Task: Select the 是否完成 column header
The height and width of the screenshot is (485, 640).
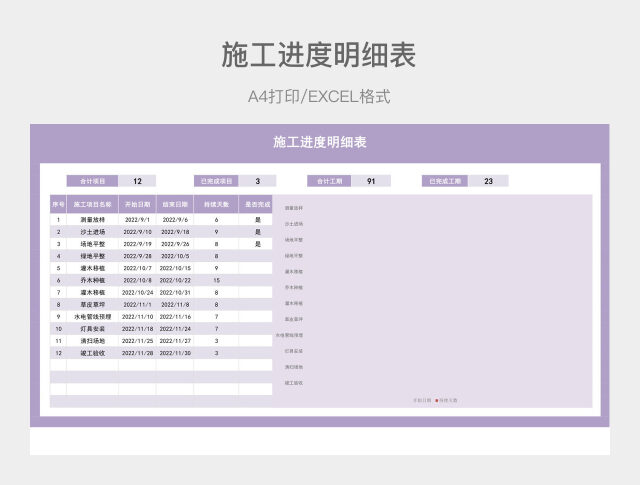Action: pos(257,204)
